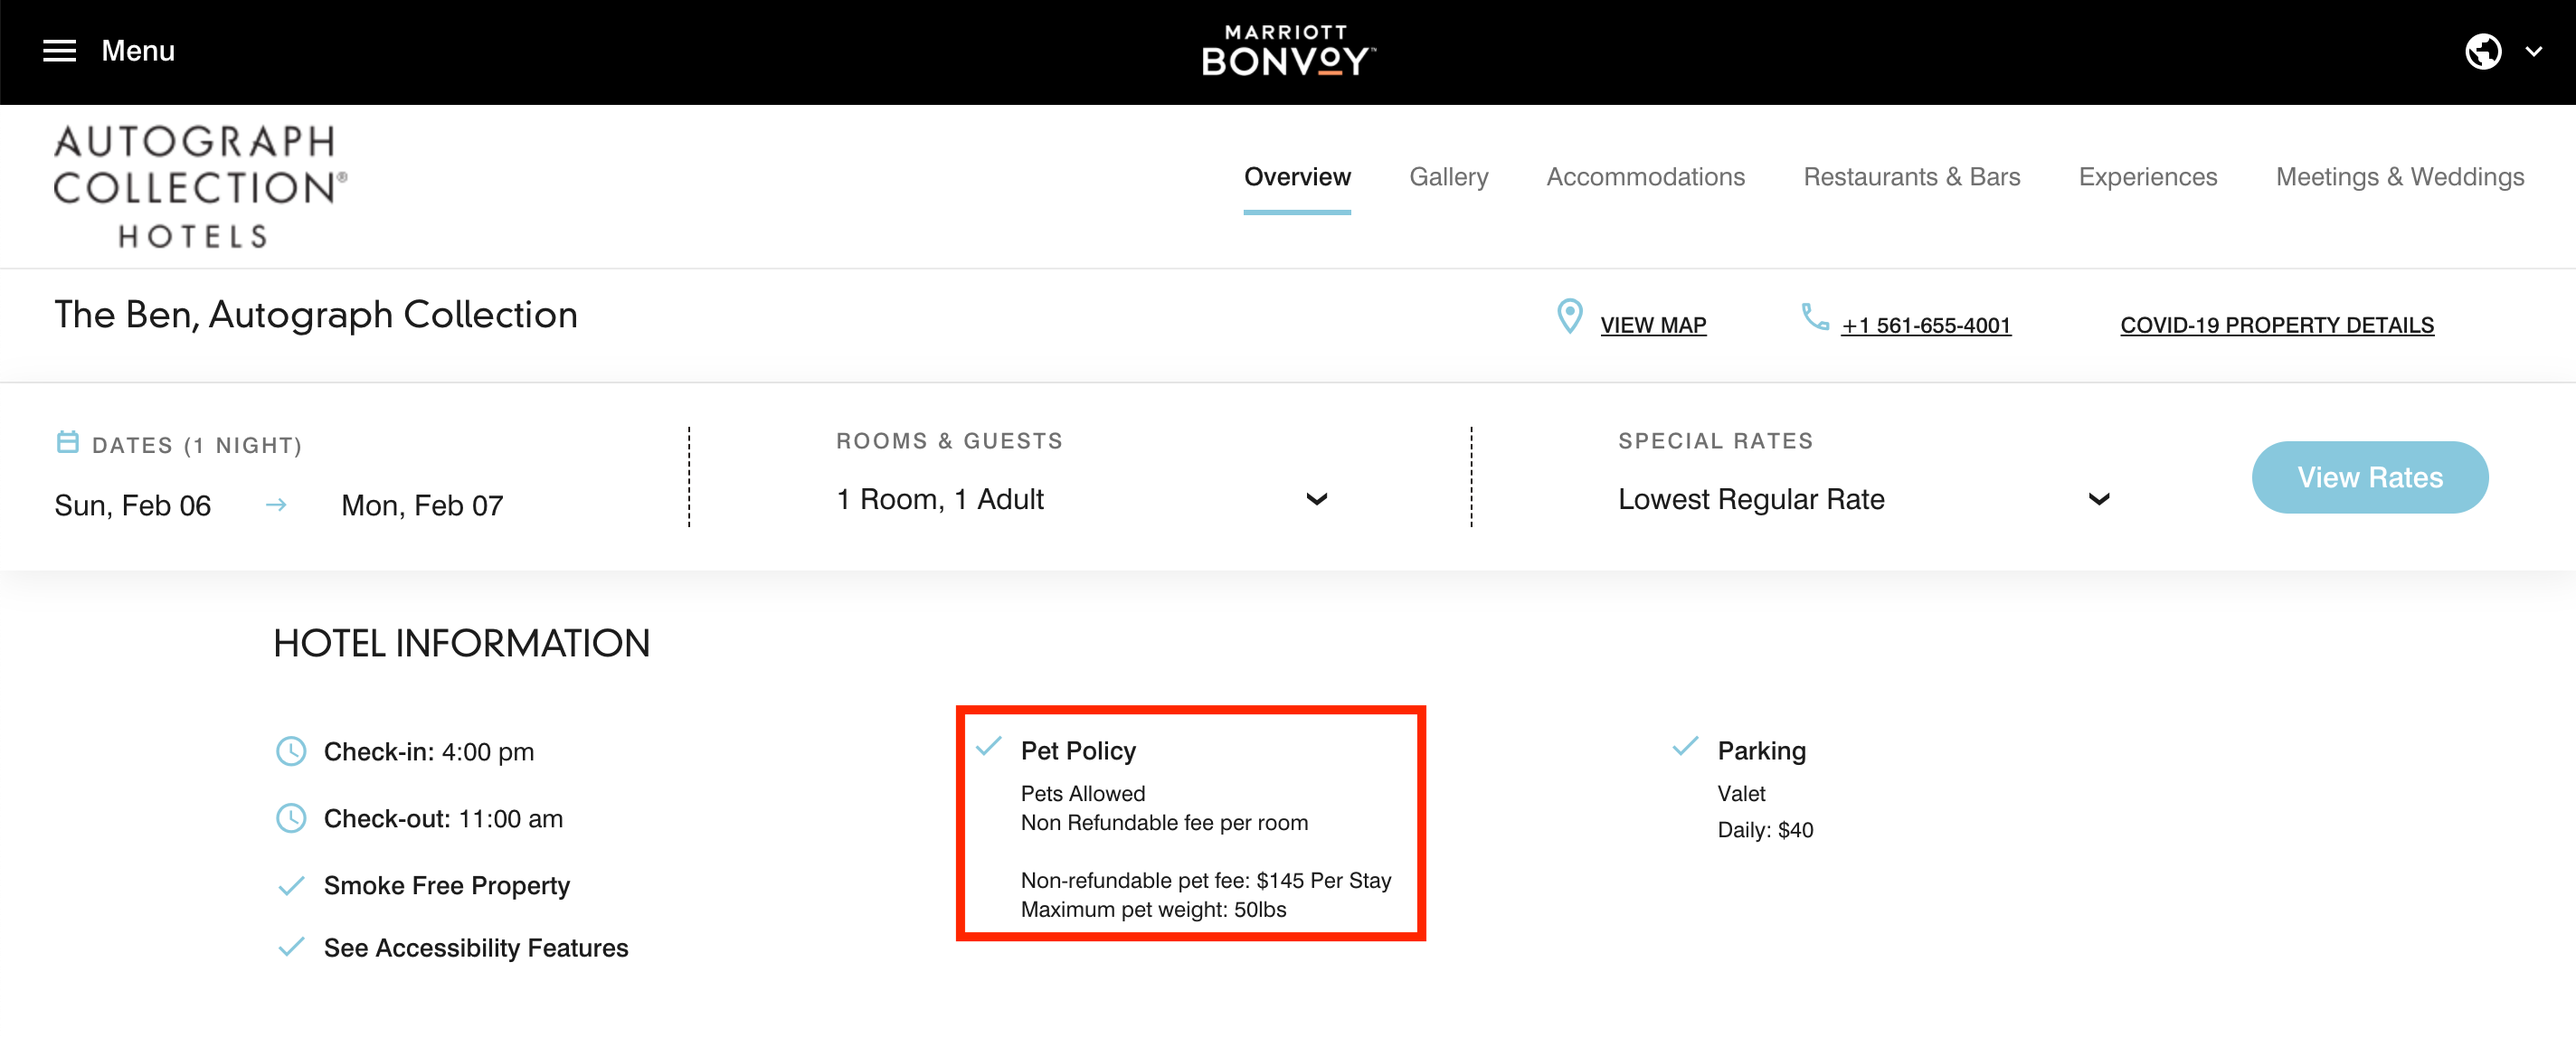The image size is (2576, 1038).
Task: Click the Pet Policy checkmark
Action: [988, 747]
